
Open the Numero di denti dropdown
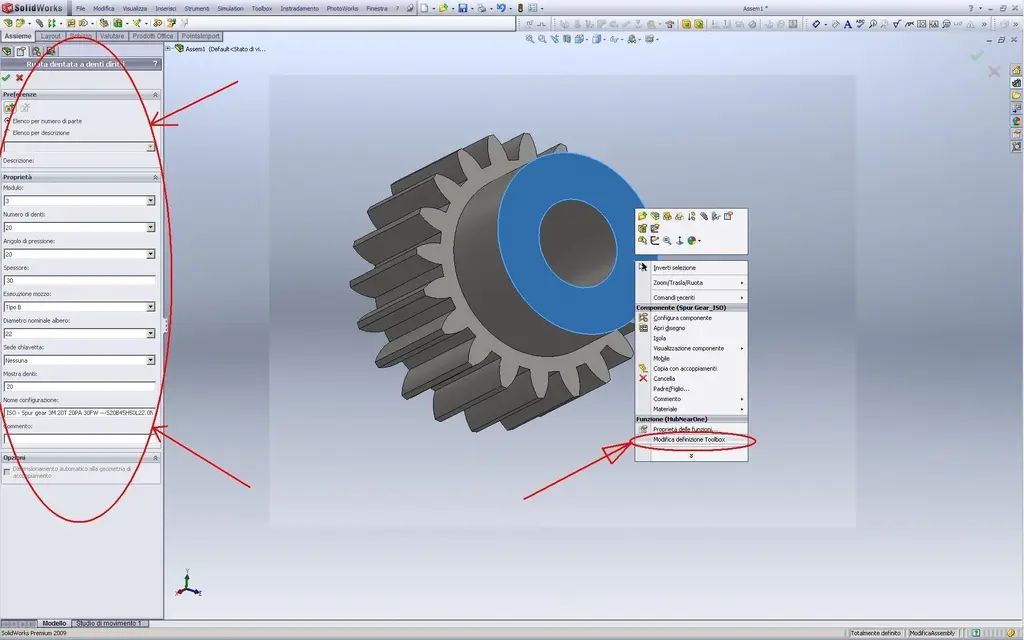click(151, 227)
